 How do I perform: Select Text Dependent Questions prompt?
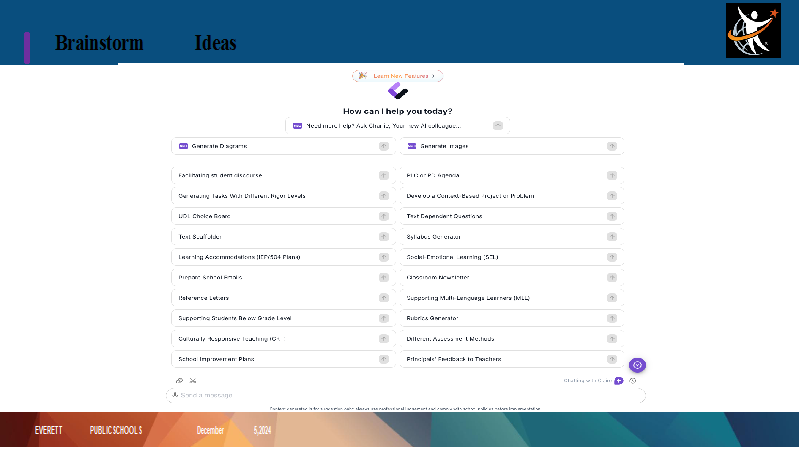pyautogui.click(x=511, y=216)
